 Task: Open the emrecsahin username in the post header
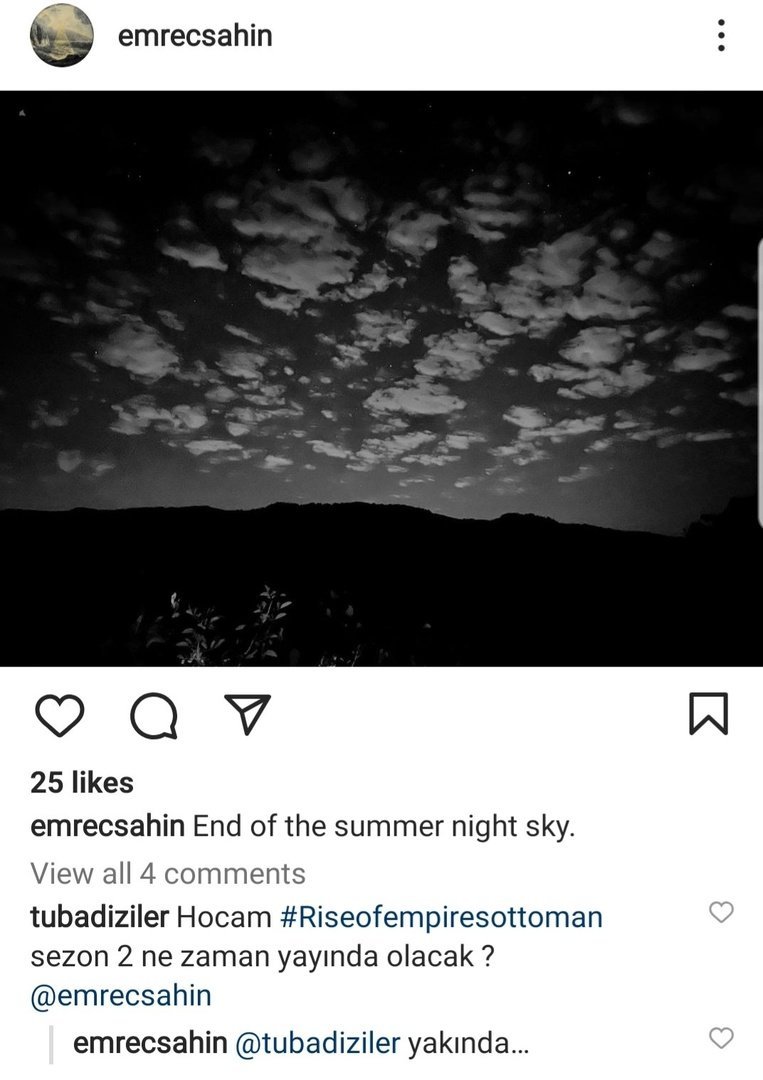[195, 36]
